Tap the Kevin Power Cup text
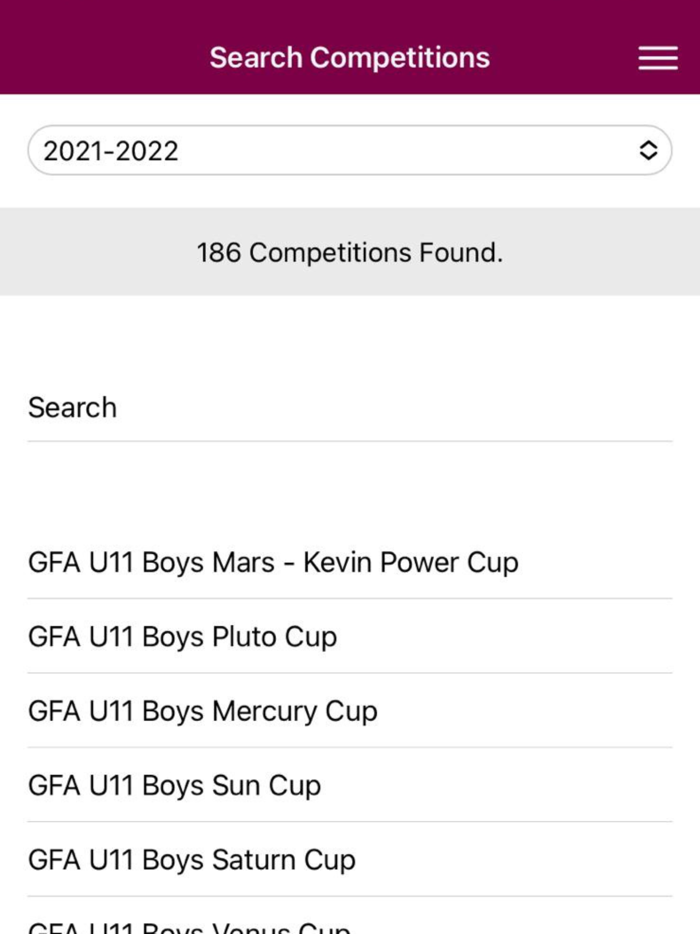Screen dimensions: 700x934 (x=411, y=562)
